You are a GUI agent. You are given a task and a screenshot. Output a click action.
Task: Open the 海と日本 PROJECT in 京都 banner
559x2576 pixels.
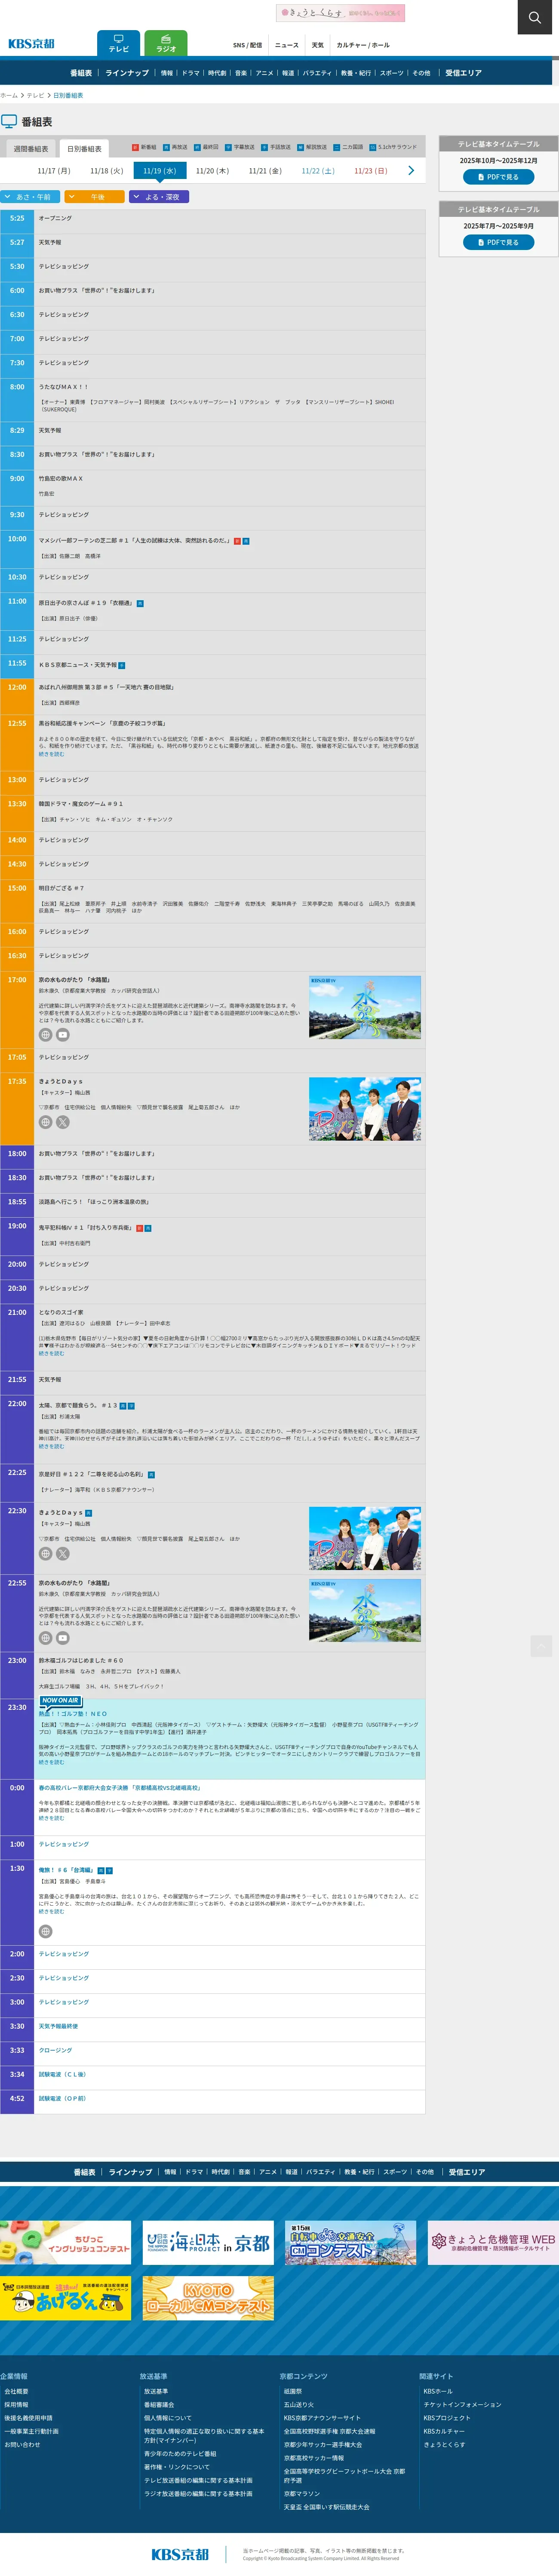(x=208, y=2243)
